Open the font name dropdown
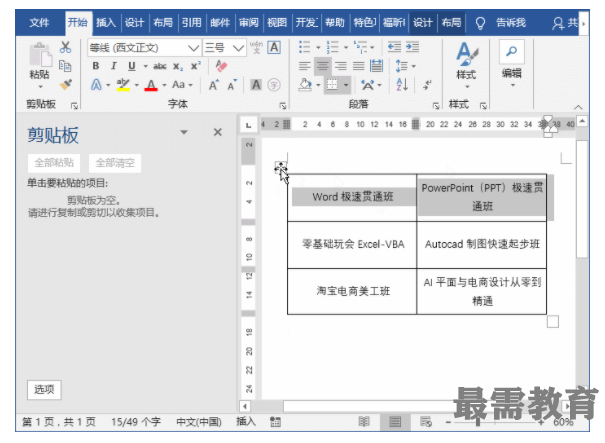This screenshot has height=443, width=605. point(193,48)
